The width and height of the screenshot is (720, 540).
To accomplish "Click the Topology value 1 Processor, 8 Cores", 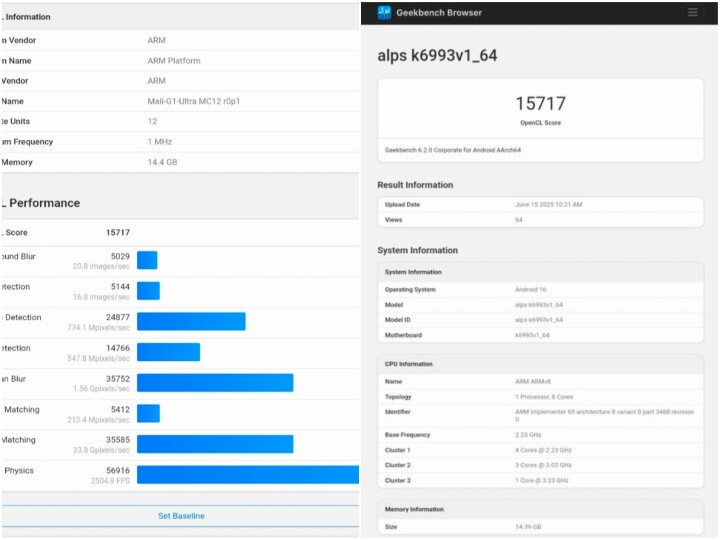I will tap(544, 396).
